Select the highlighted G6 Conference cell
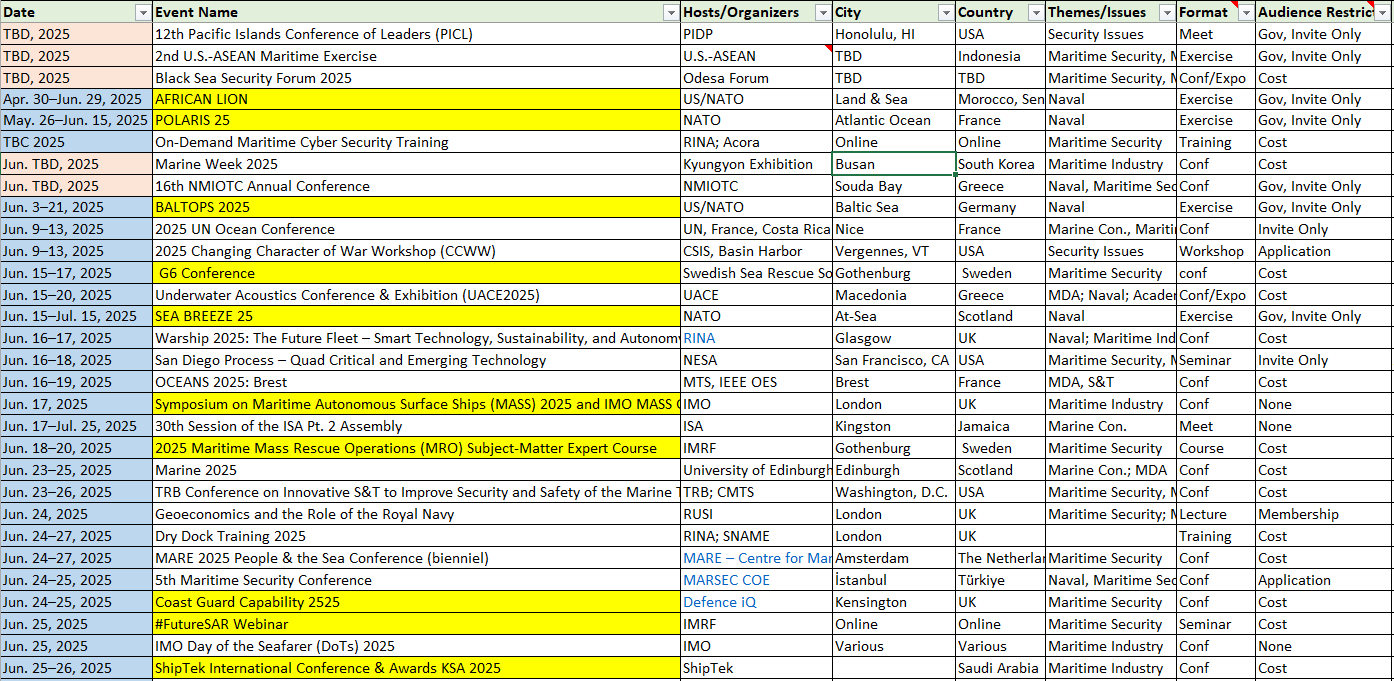This screenshot has height=681, width=1394. pyautogui.click(x=416, y=273)
